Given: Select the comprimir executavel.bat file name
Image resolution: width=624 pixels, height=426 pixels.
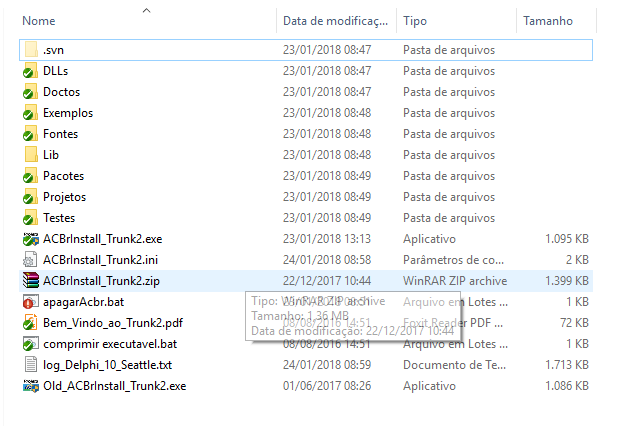Looking at the screenshot, I should [110, 344].
